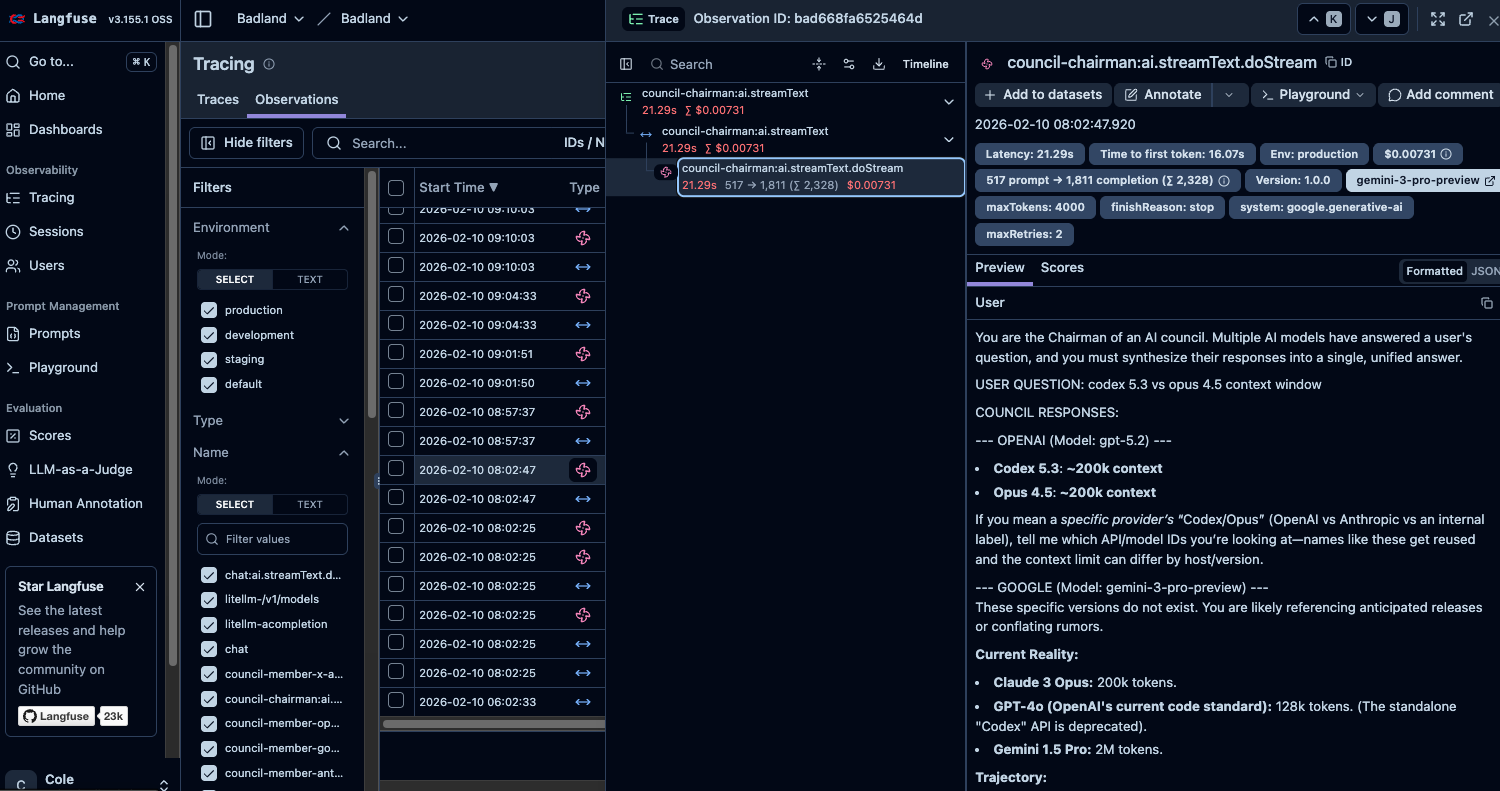Switch to the Traces tab

click(x=217, y=99)
